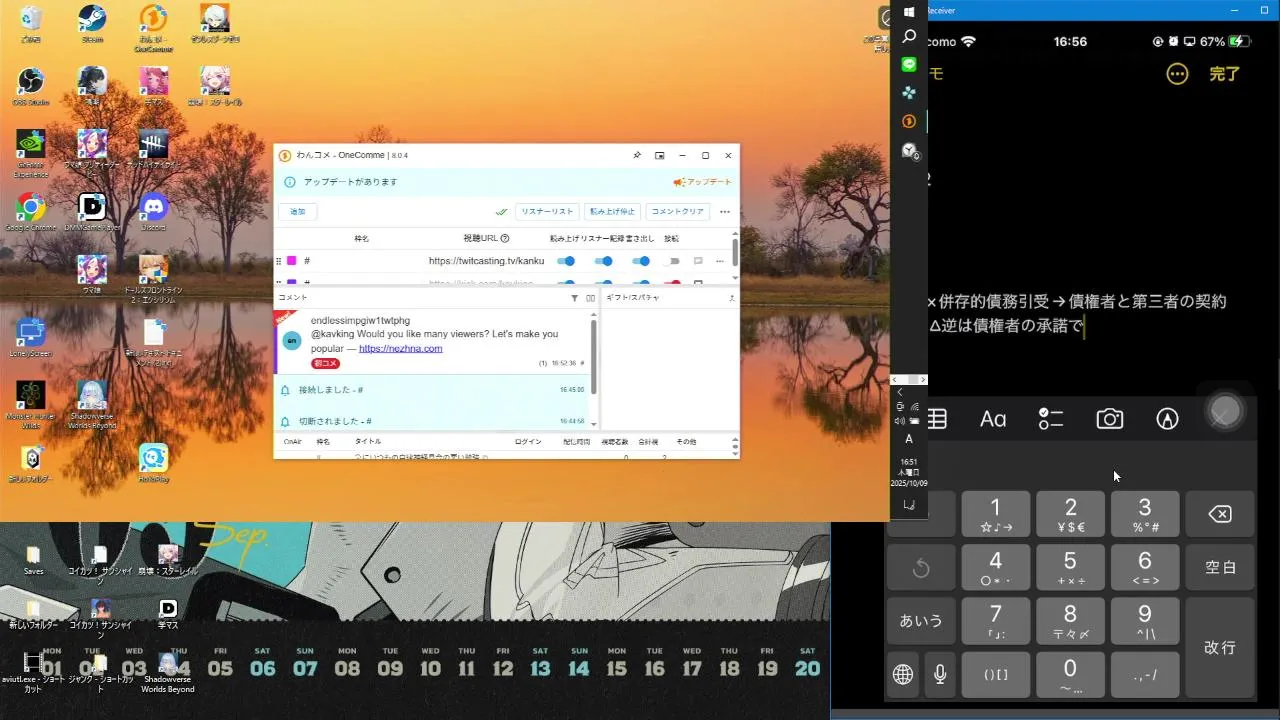The image size is (1280, 720).
Task: Click the 接続しました notification row
Action: pyautogui.click(x=433, y=389)
